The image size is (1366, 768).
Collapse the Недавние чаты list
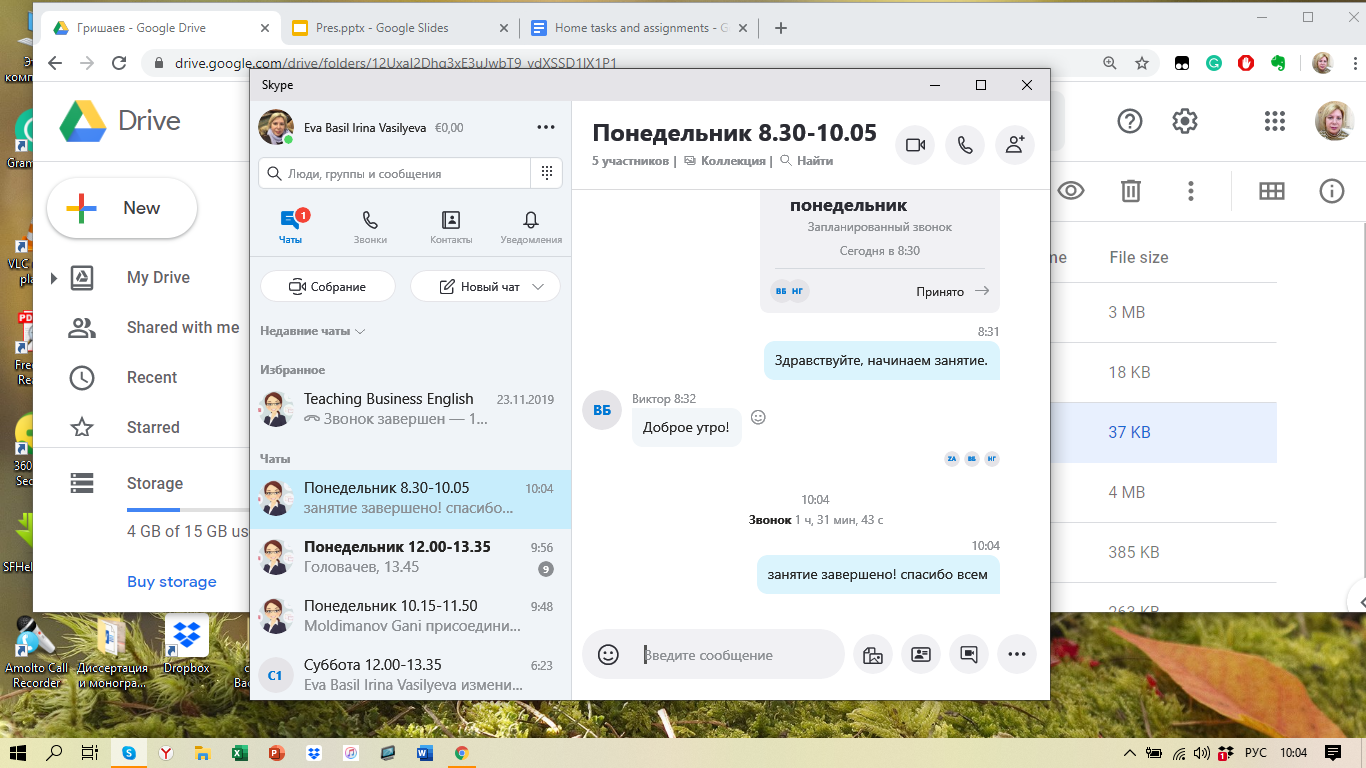pos(312,331)
